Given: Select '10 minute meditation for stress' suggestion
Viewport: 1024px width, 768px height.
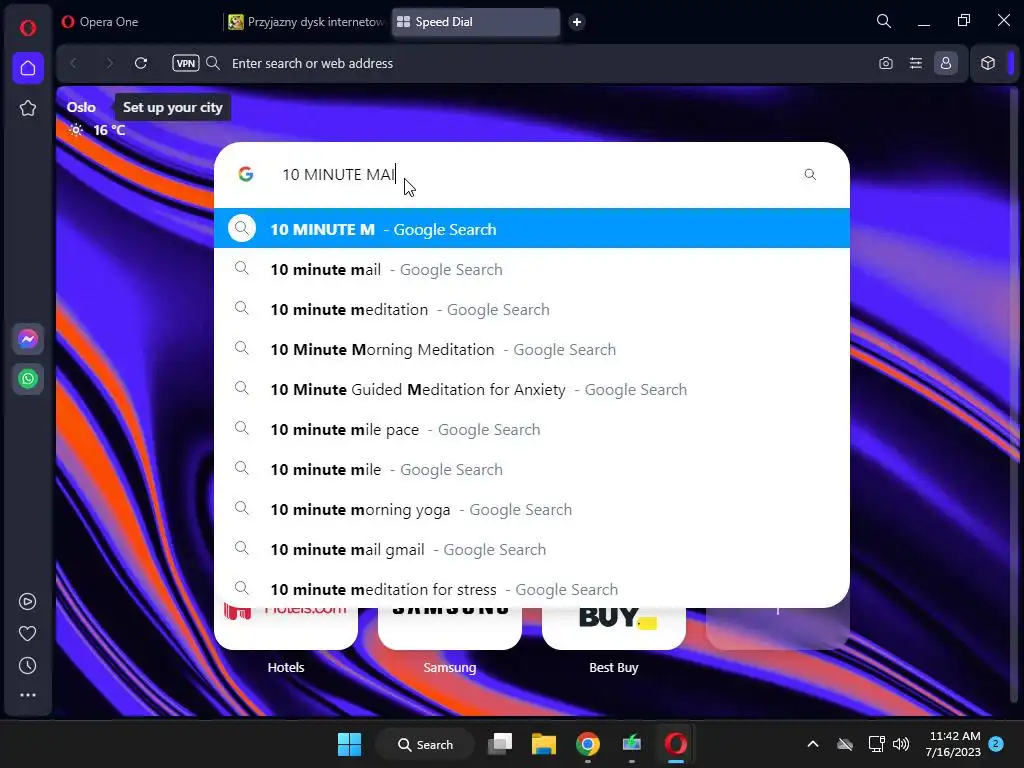Looking at the screenshot, I should 532,588.
